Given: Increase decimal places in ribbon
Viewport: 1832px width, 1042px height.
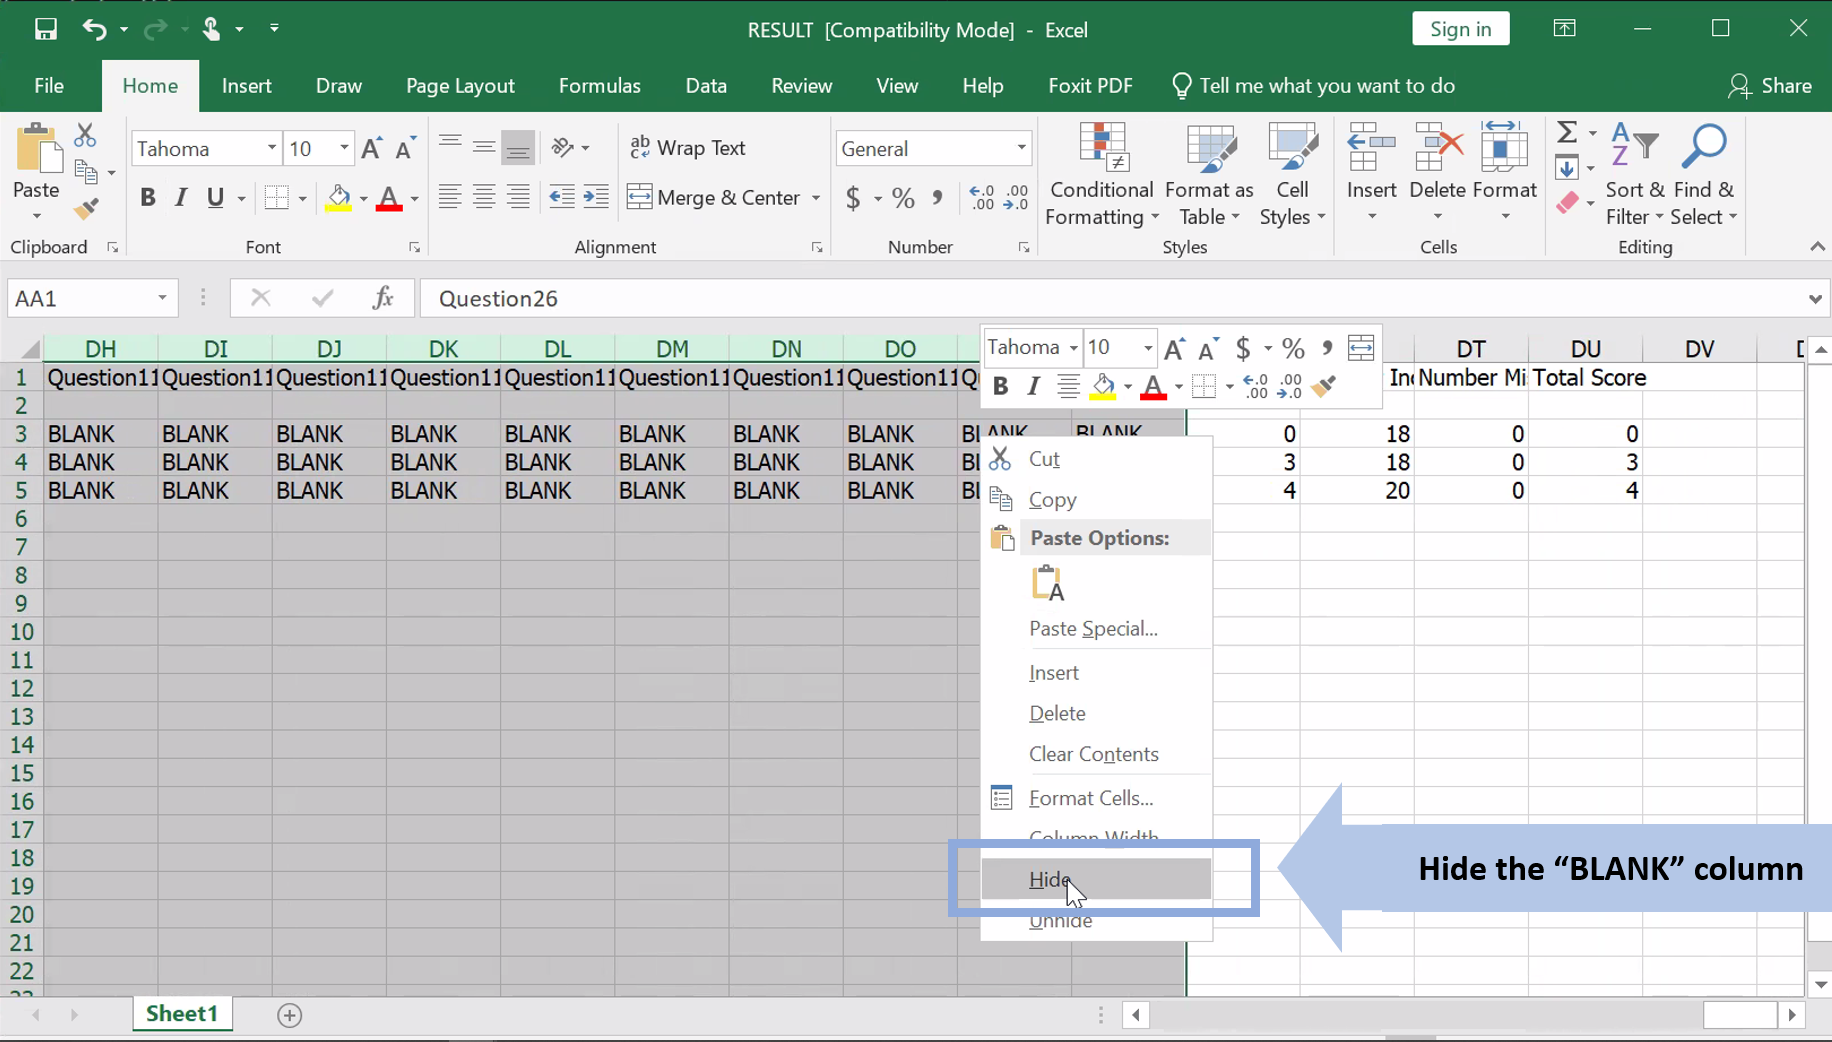Looking at the screenshot, I should (x=982, y=198).
